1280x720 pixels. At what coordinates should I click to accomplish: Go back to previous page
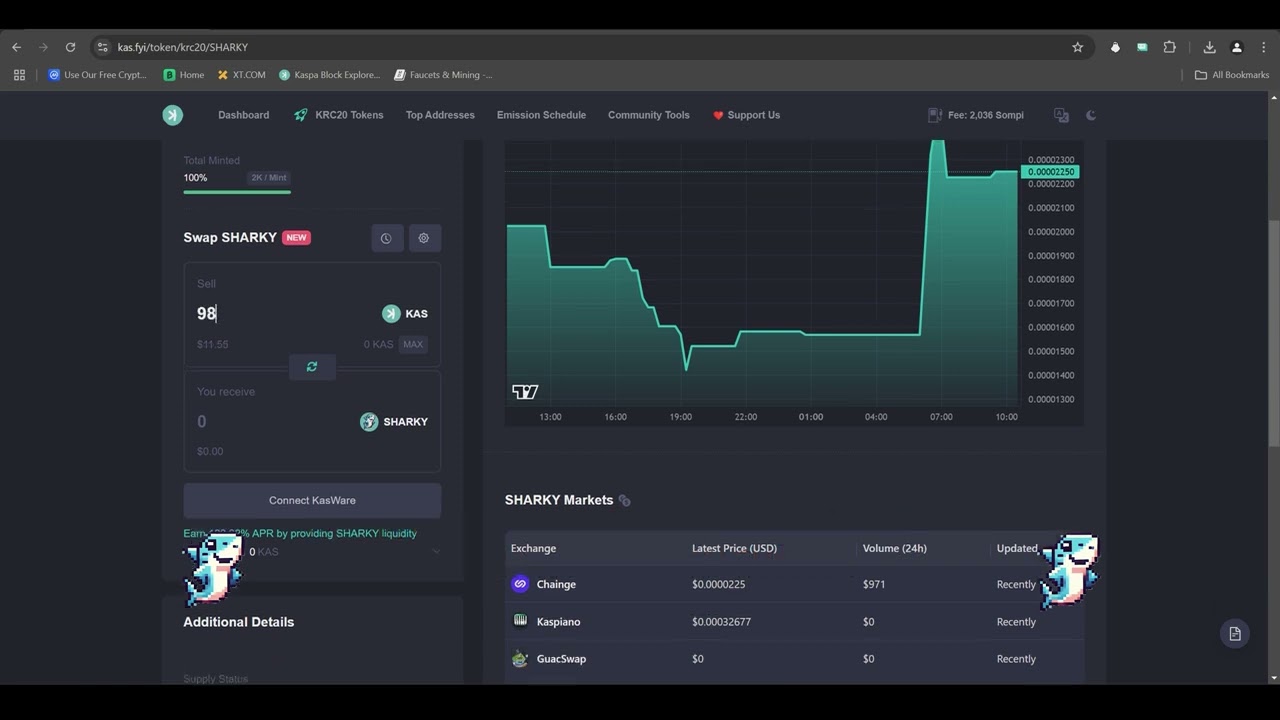tap(16, 47)
